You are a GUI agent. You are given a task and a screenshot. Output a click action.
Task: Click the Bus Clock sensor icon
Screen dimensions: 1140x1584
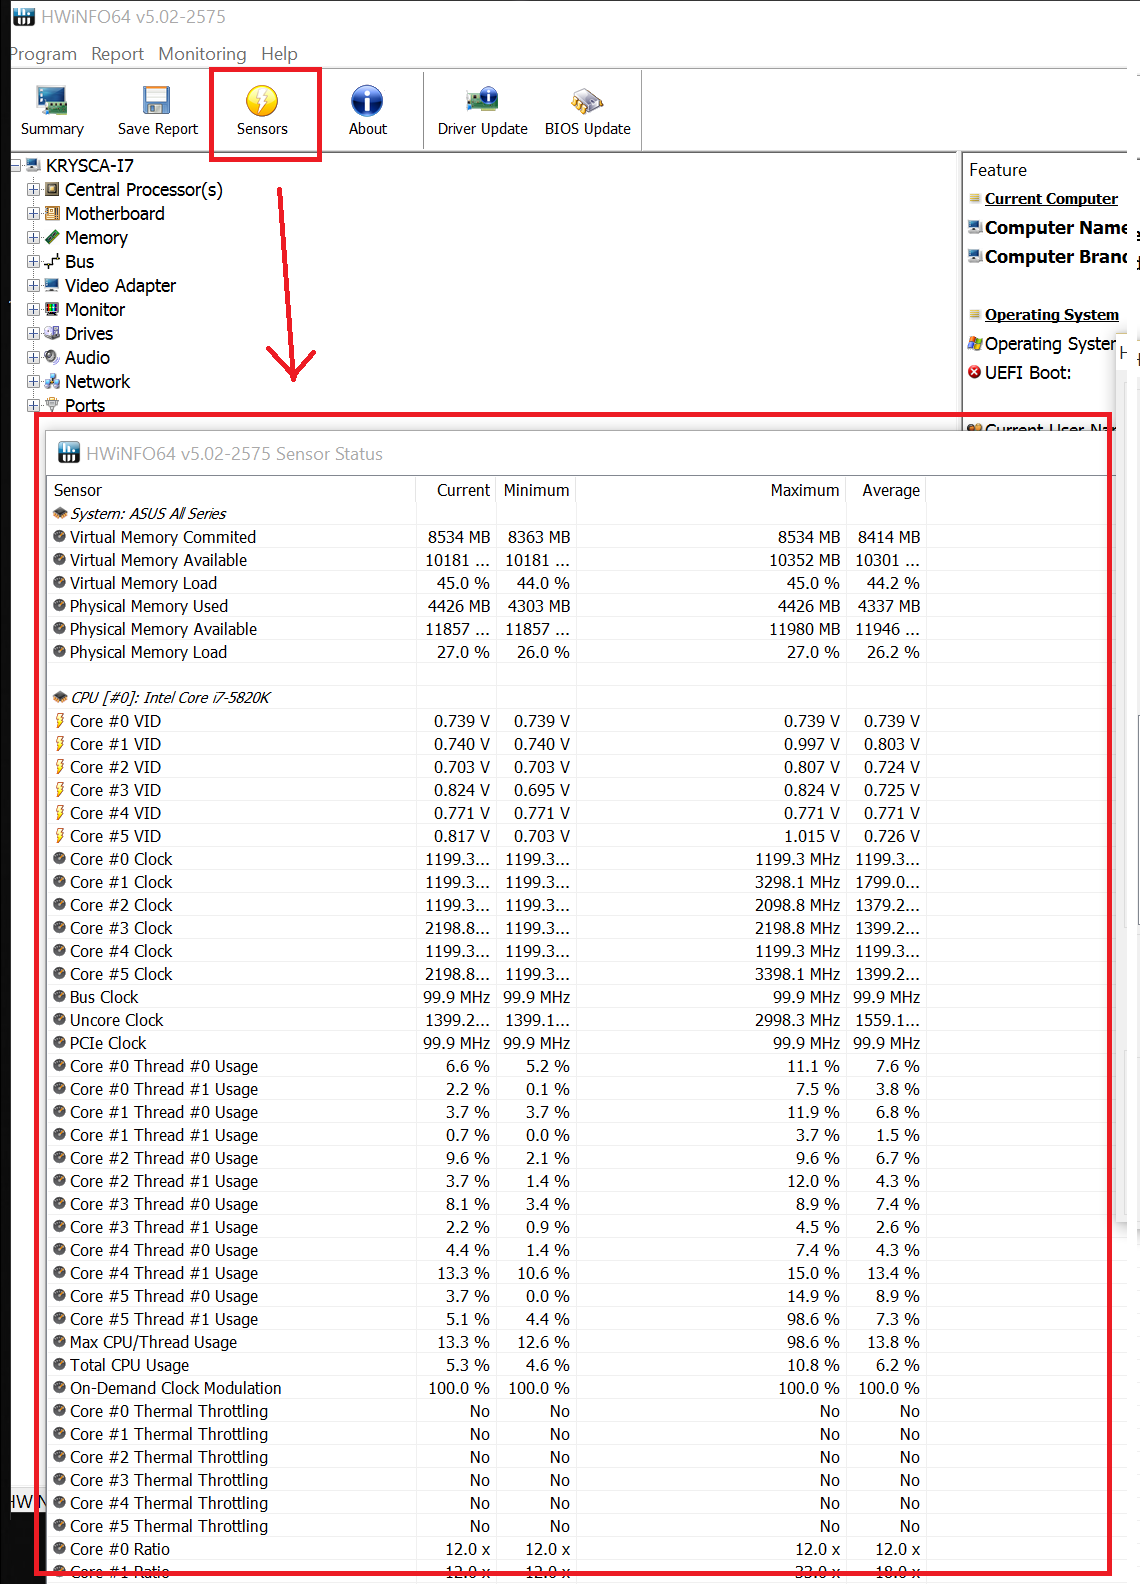point(60,997)
